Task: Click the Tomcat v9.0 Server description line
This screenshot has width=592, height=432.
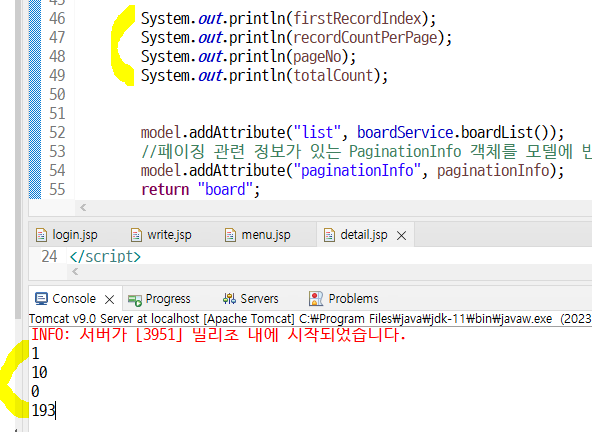Action: pos(310,319)
